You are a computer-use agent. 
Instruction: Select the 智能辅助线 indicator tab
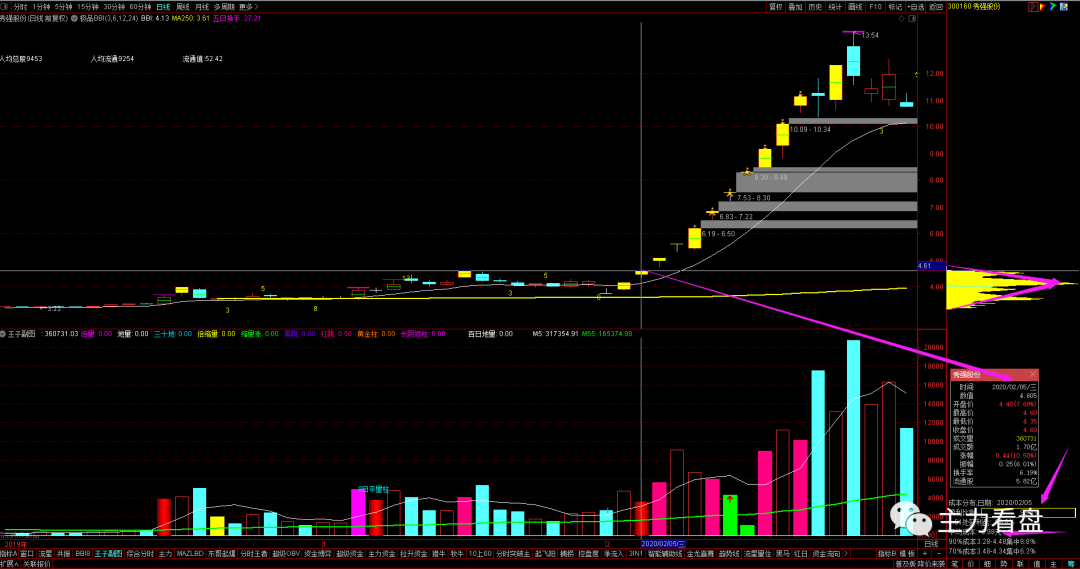click(x=665, y=554)
